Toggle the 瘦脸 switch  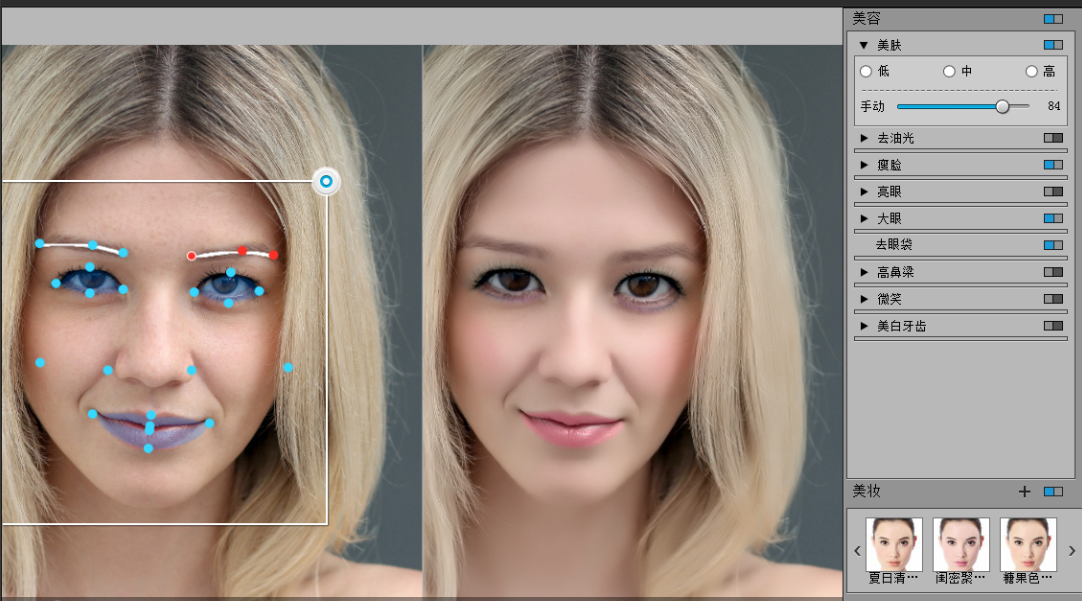click(1053, 165)
